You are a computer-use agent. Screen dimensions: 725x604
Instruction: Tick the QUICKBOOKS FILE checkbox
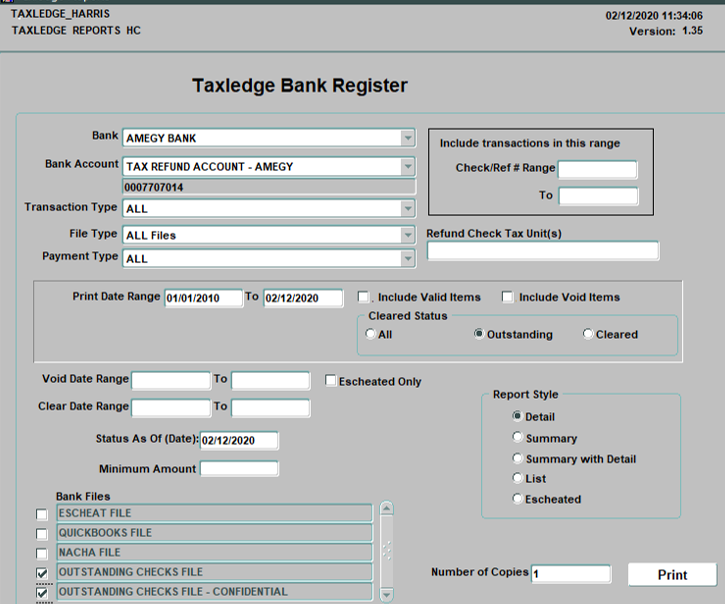(41, 534)
